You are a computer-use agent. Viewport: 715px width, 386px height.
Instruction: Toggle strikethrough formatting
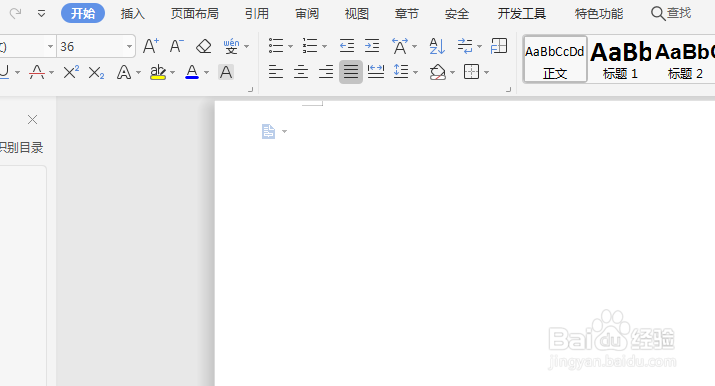coord(37,72)
